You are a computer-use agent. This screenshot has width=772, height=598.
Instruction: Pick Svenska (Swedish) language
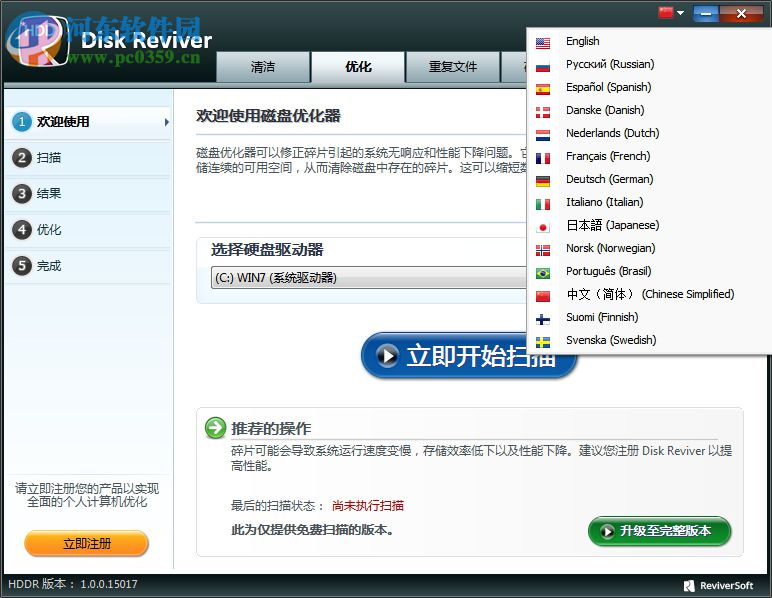[611, 340]
